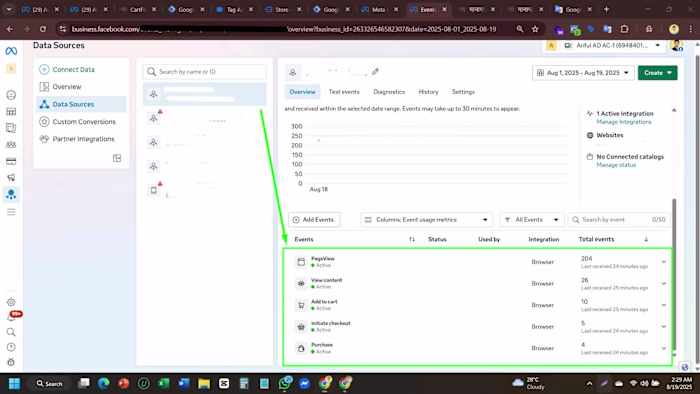Viewport: 700px width, 394px height.
Task: Click the View content eye icon
Action: click(301, 283)
